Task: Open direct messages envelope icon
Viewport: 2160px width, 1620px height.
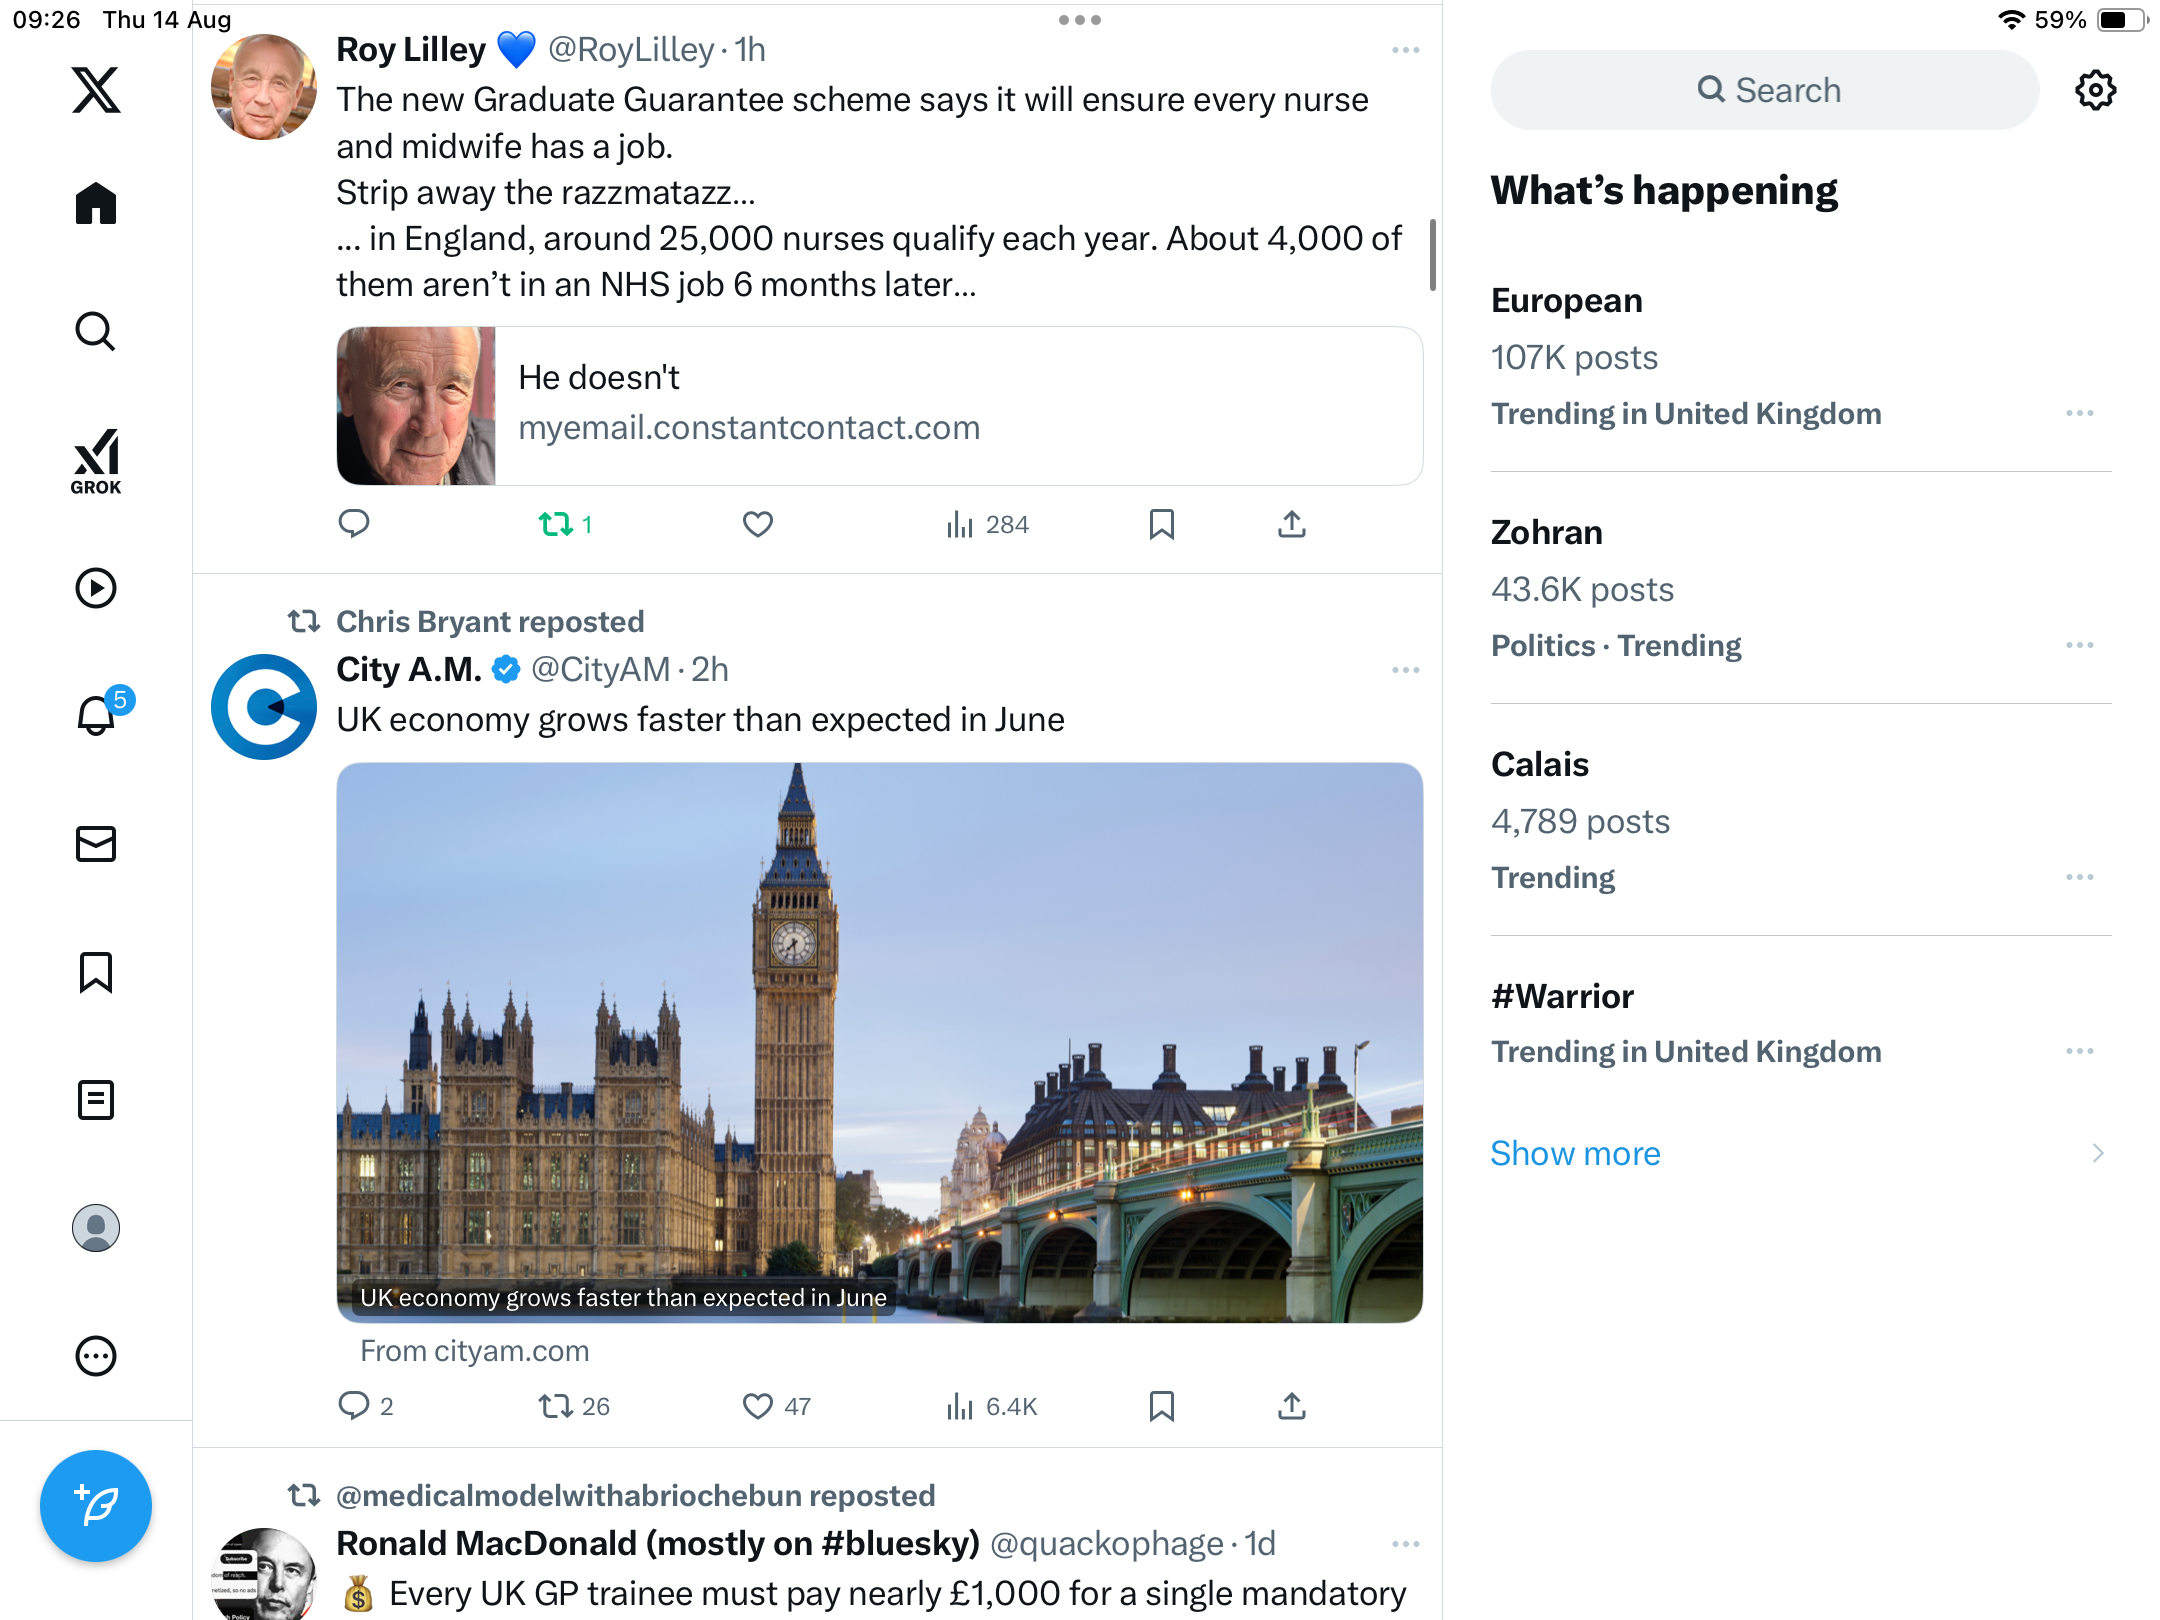Action: [96, 844]
